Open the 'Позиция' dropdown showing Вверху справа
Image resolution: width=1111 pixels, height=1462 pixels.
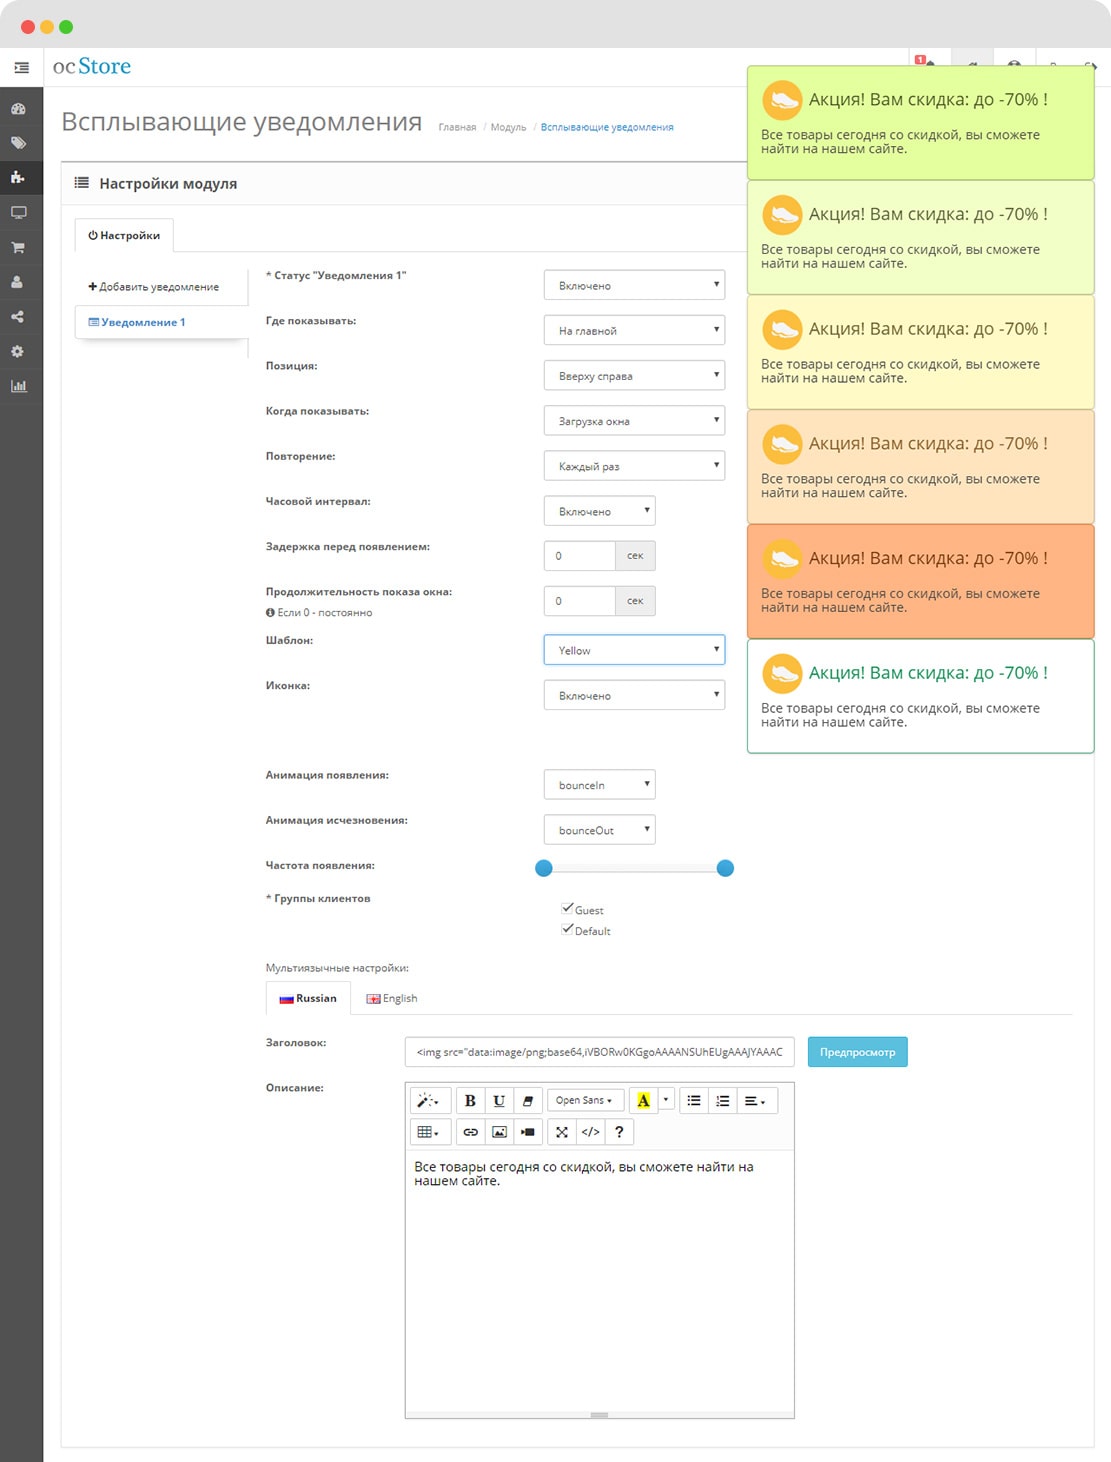[x=634, y=375]
